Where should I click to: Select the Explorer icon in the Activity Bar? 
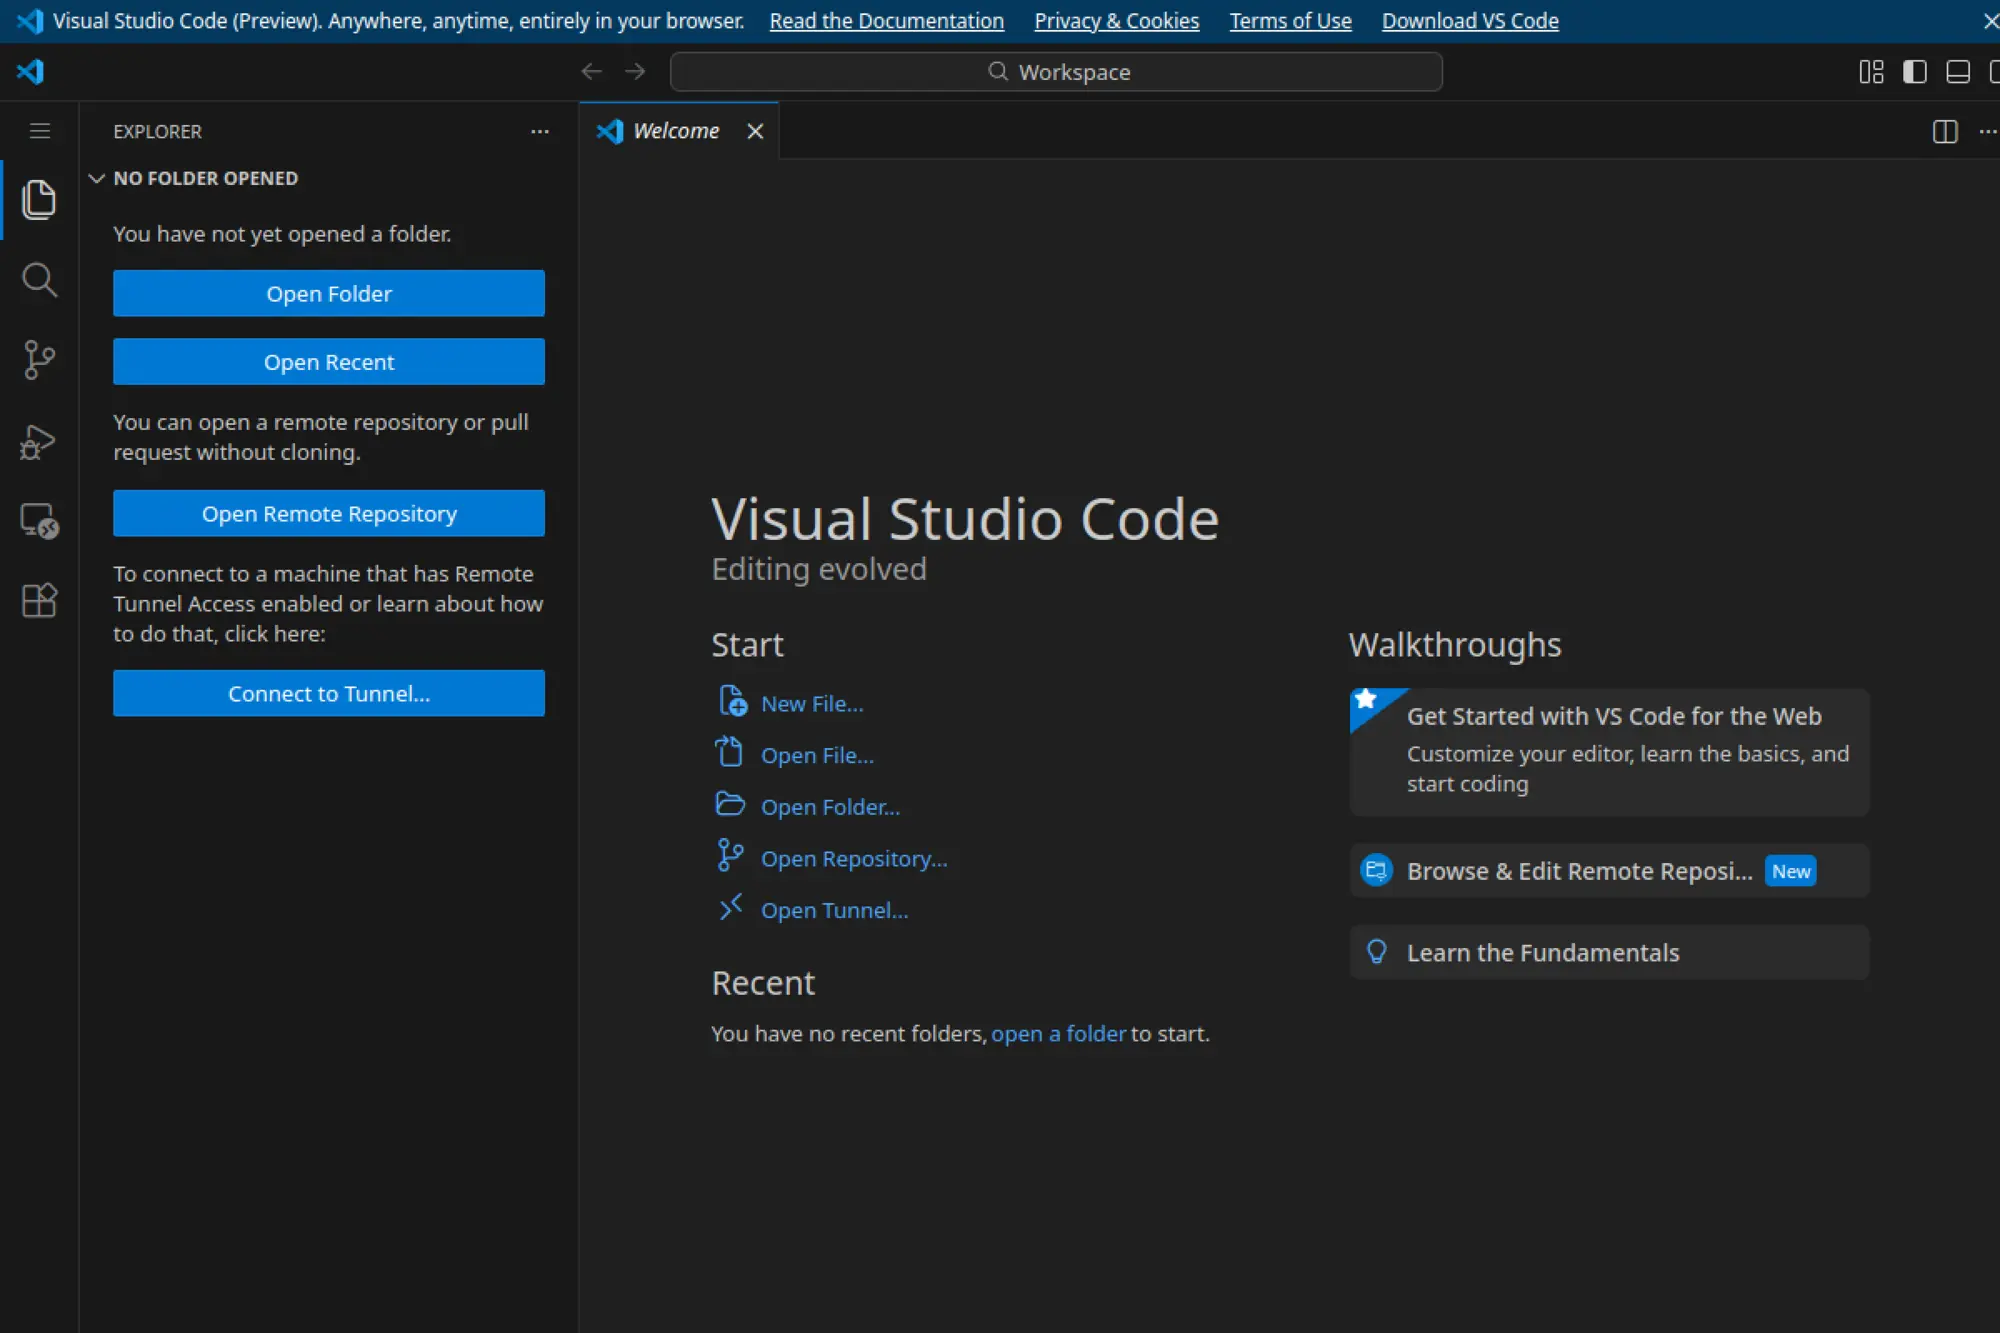tap(39, 200)
